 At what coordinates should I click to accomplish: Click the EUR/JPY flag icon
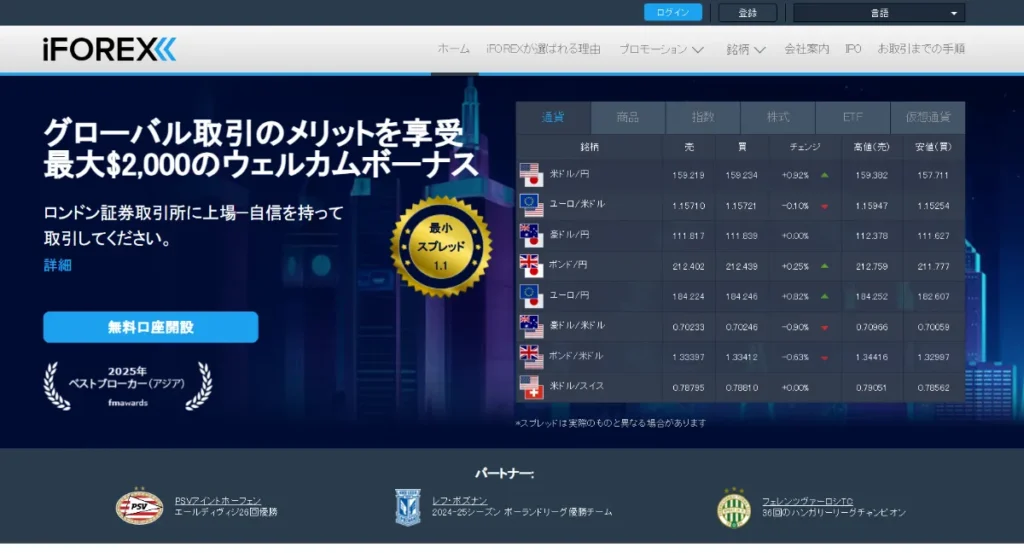(531, 296)
